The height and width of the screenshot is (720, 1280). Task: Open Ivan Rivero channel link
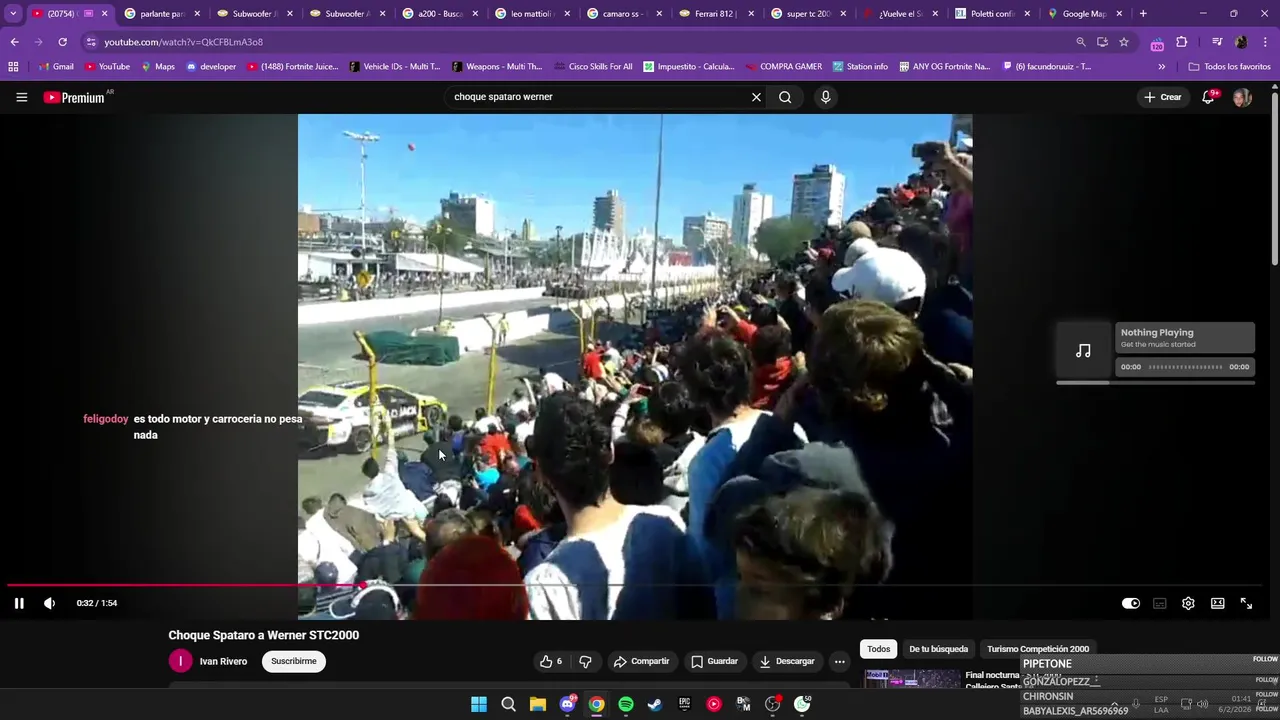pyautogui.click(x=223, y=661)
